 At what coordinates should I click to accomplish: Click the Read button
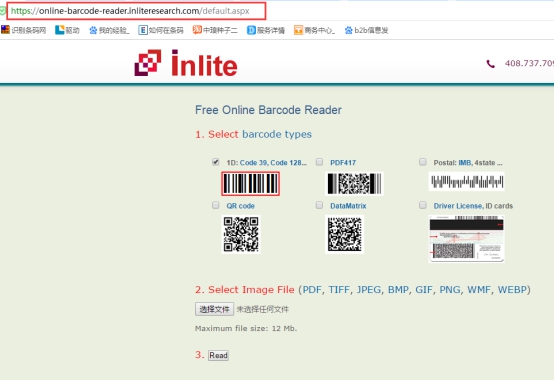tap(218, 355)
